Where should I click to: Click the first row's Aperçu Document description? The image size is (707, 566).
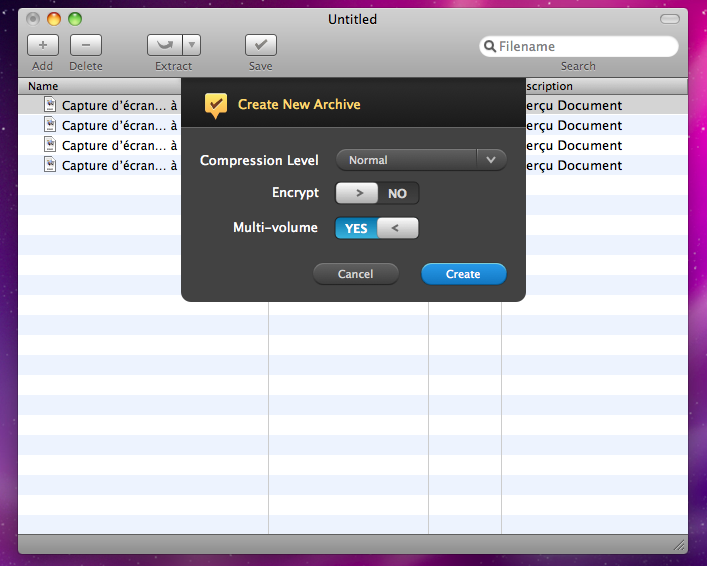(x=574, y=106)
